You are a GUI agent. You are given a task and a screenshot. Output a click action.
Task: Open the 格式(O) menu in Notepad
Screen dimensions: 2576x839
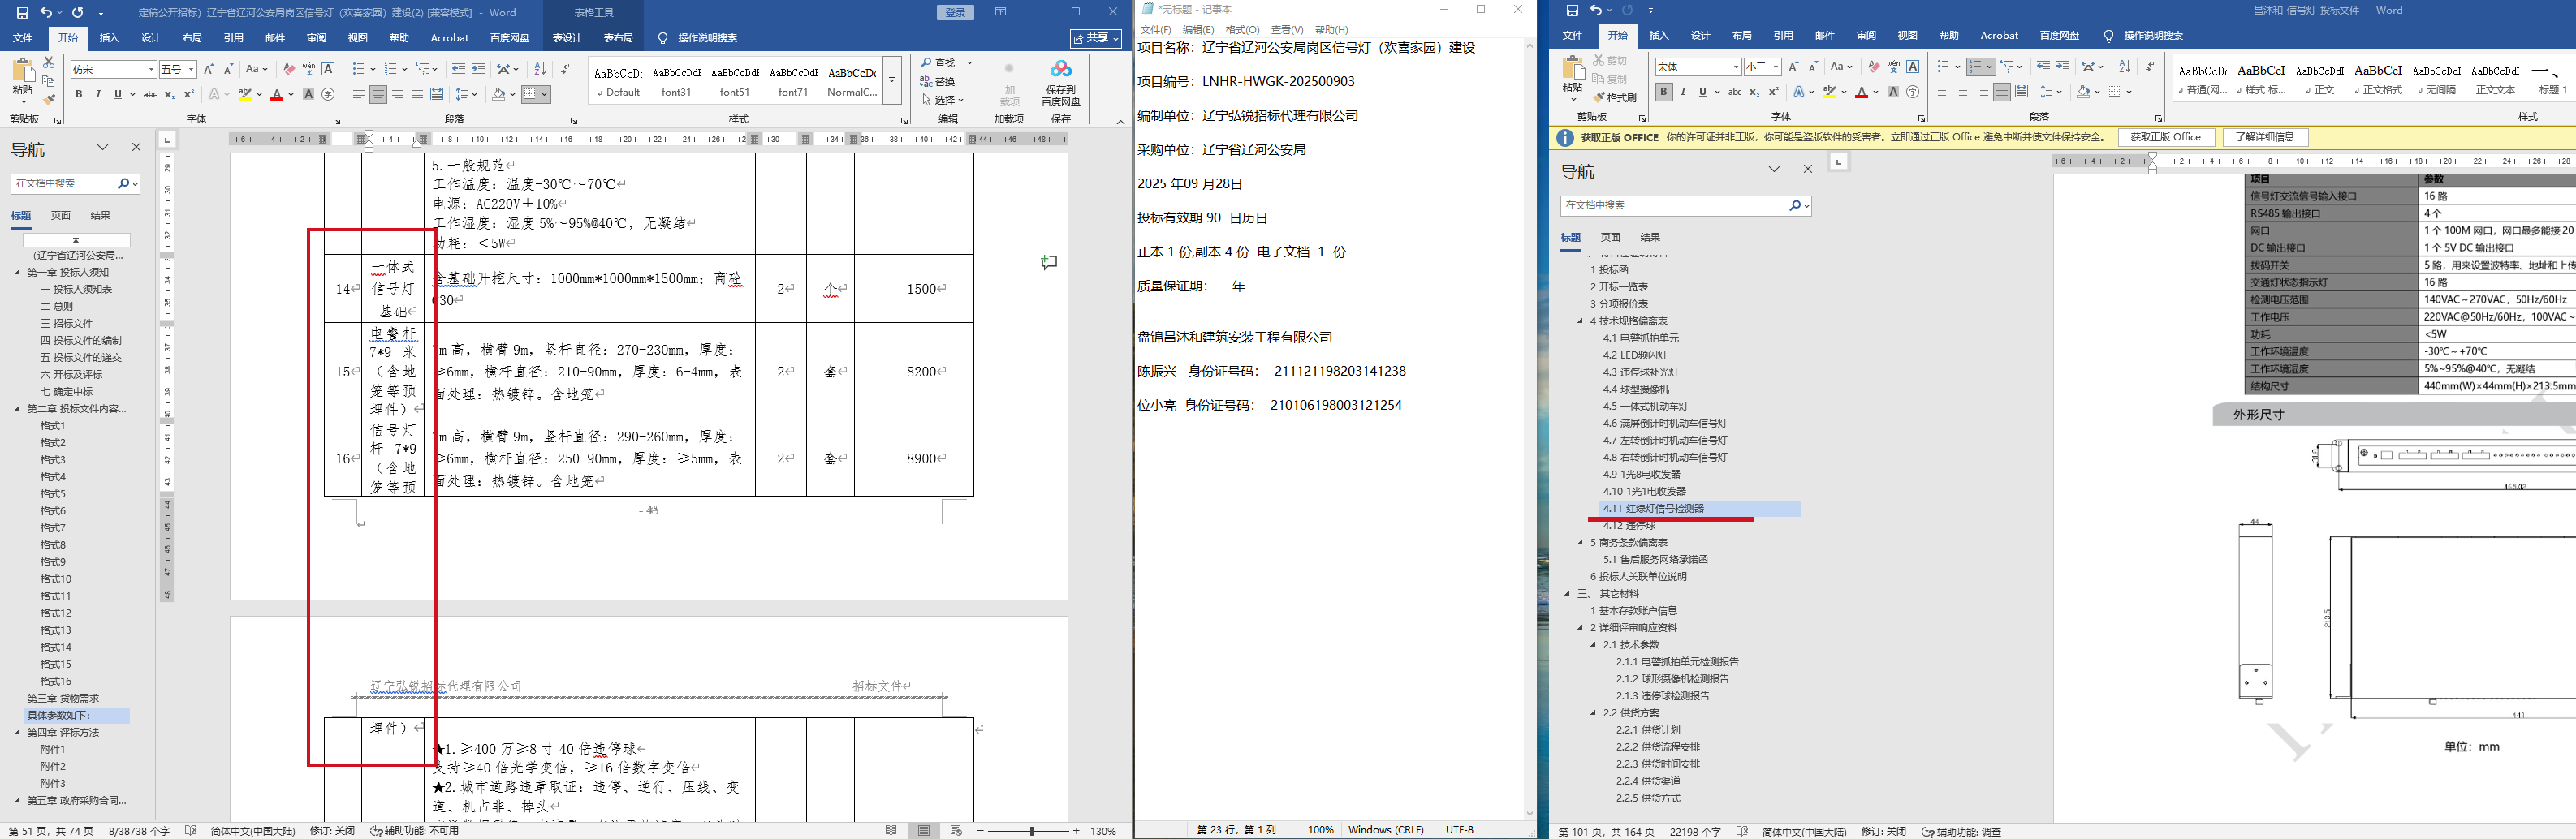pyautogui.click(x=1243, y=30)
